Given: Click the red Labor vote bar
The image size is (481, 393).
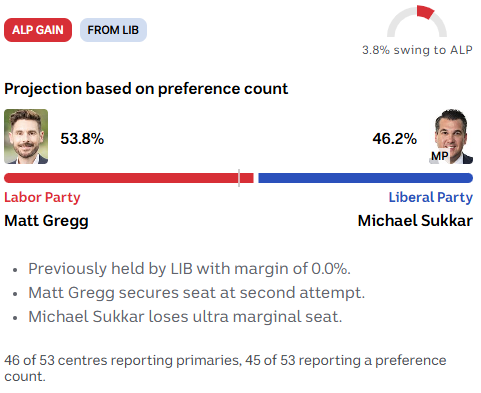Looking at the screenshot, I should point(129,178).
